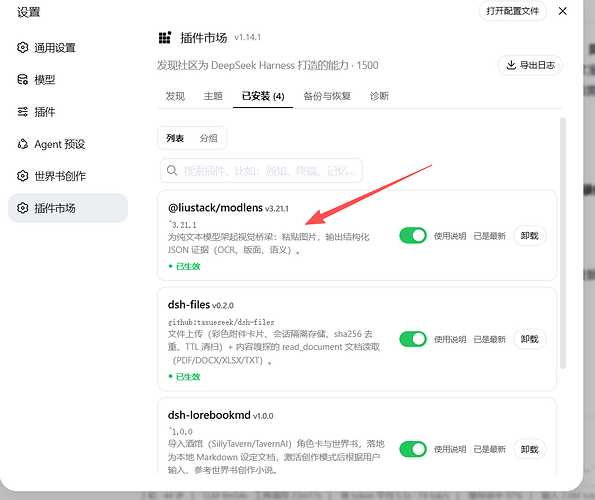The height and width of the screenshot is (500, 595).
Task: Open Agent presets icon in sidebar
Action: (x=22, y=144)
